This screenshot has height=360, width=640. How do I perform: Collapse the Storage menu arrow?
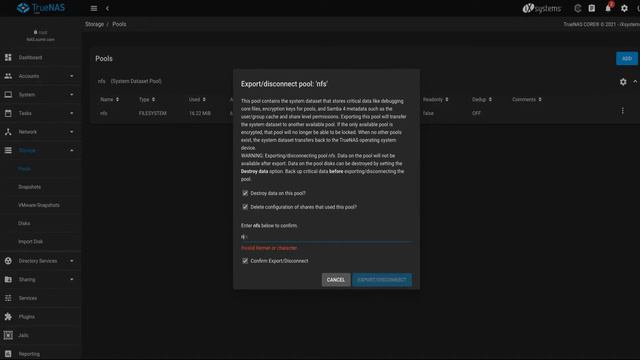click(72, 150)
